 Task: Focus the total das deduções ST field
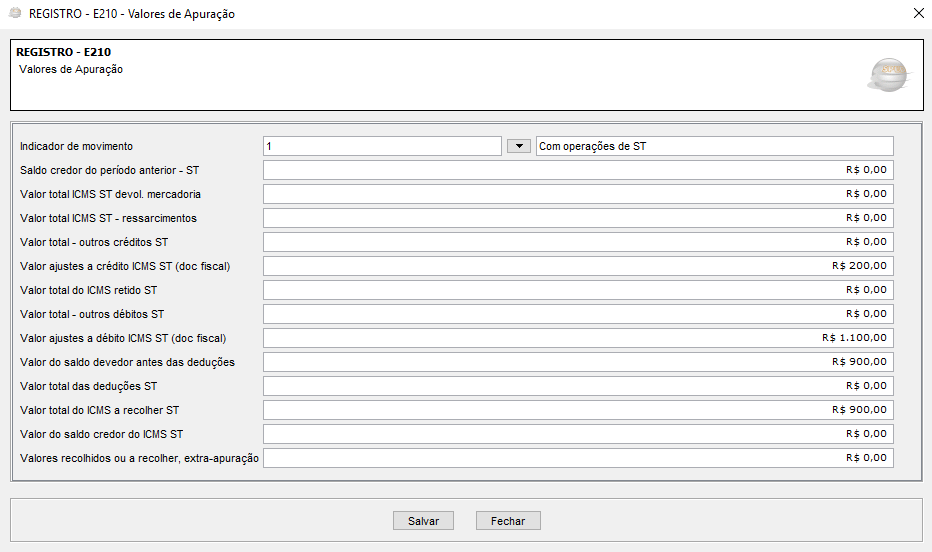pyautogui.click(x=577, y=386)
